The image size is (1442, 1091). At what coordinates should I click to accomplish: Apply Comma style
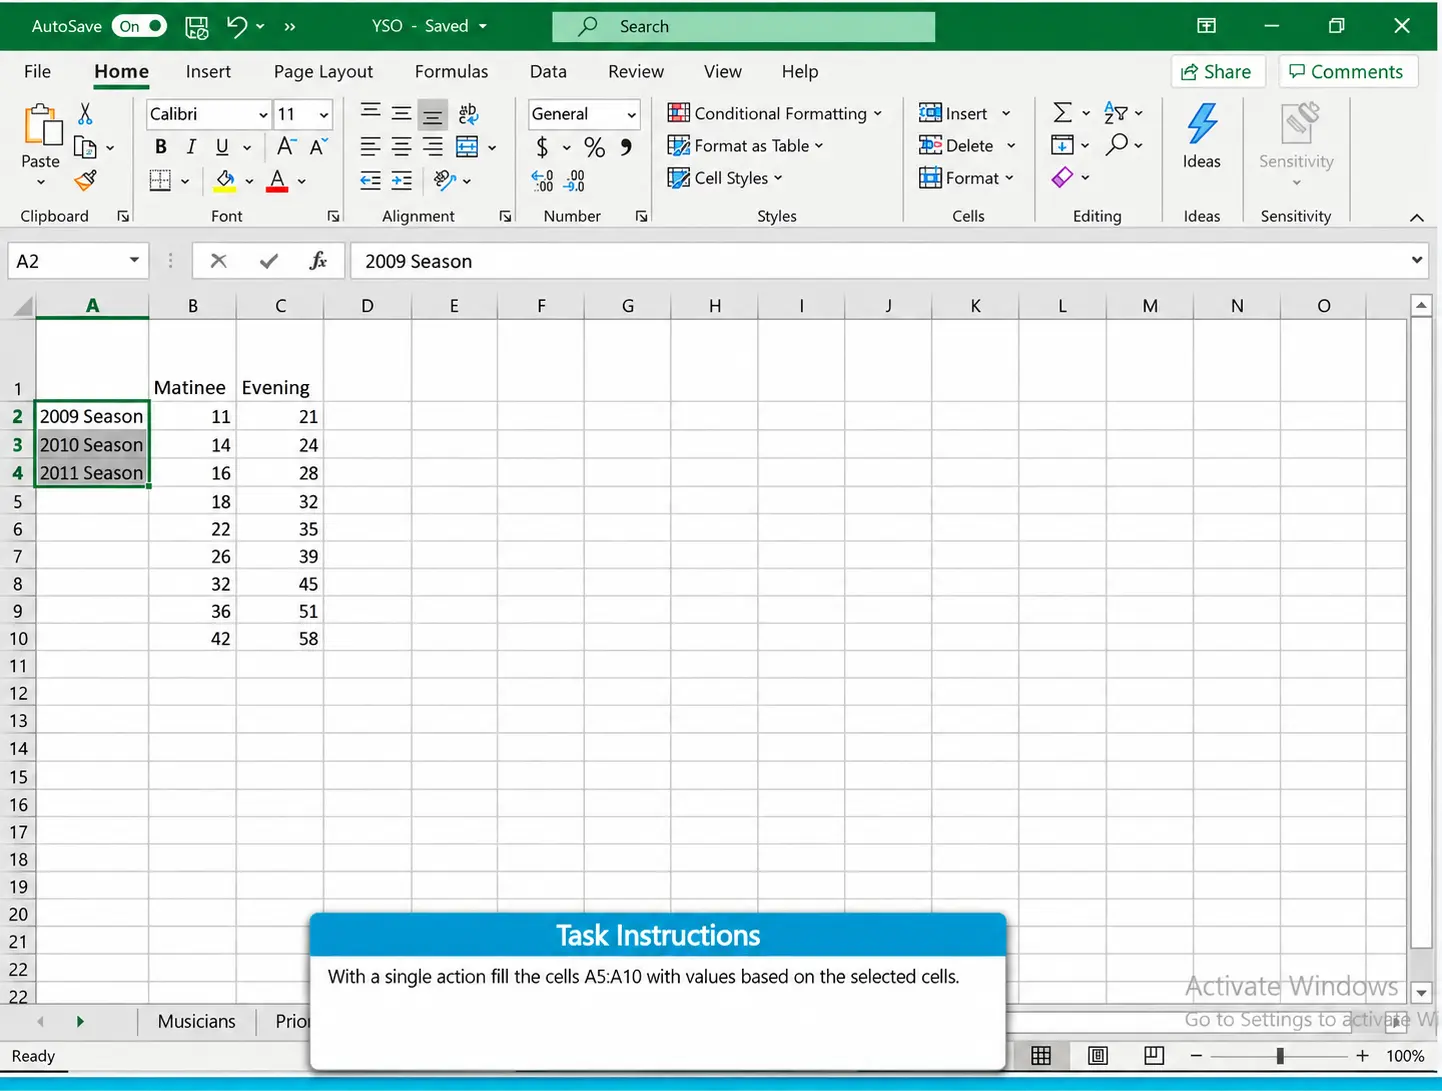pos(626,147)
